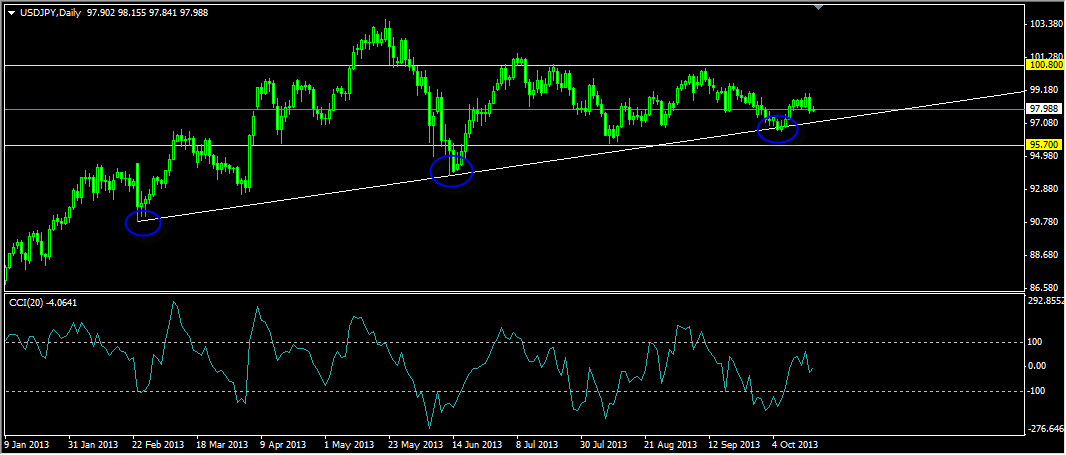Click the current price label 97.988
1066x455 pixels.
1046,109
